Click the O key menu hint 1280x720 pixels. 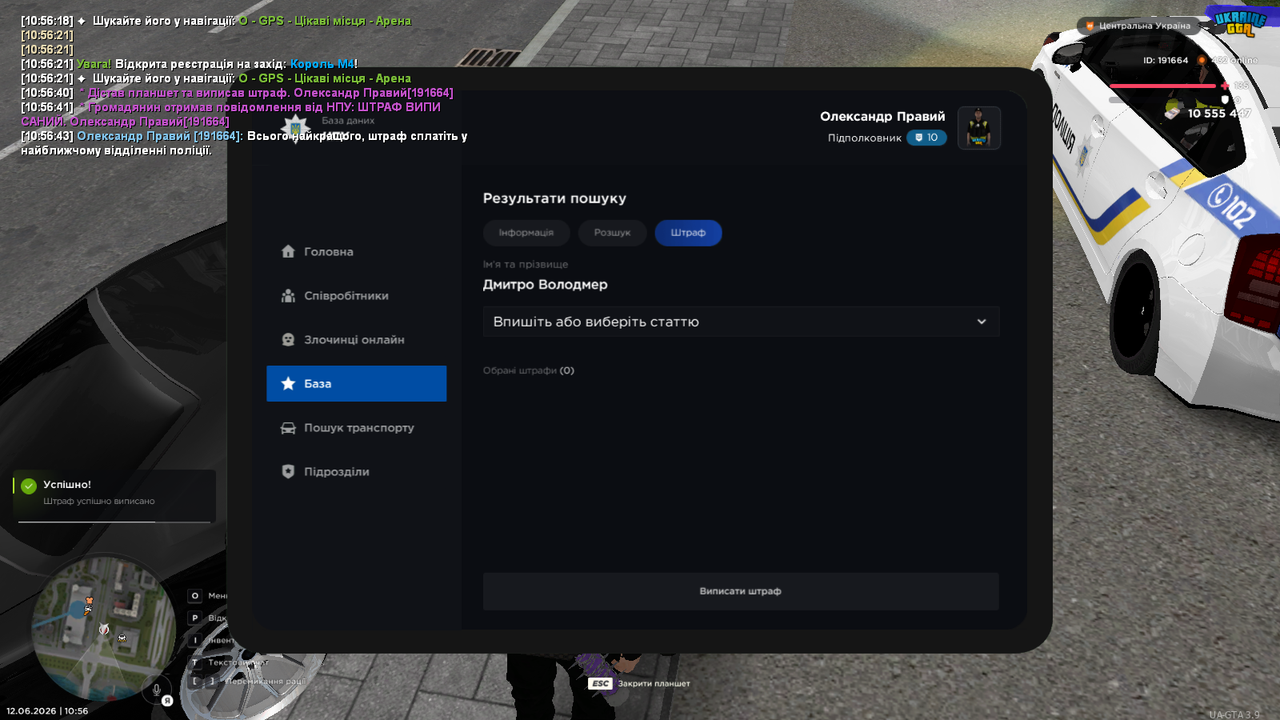tap(195, 595)
